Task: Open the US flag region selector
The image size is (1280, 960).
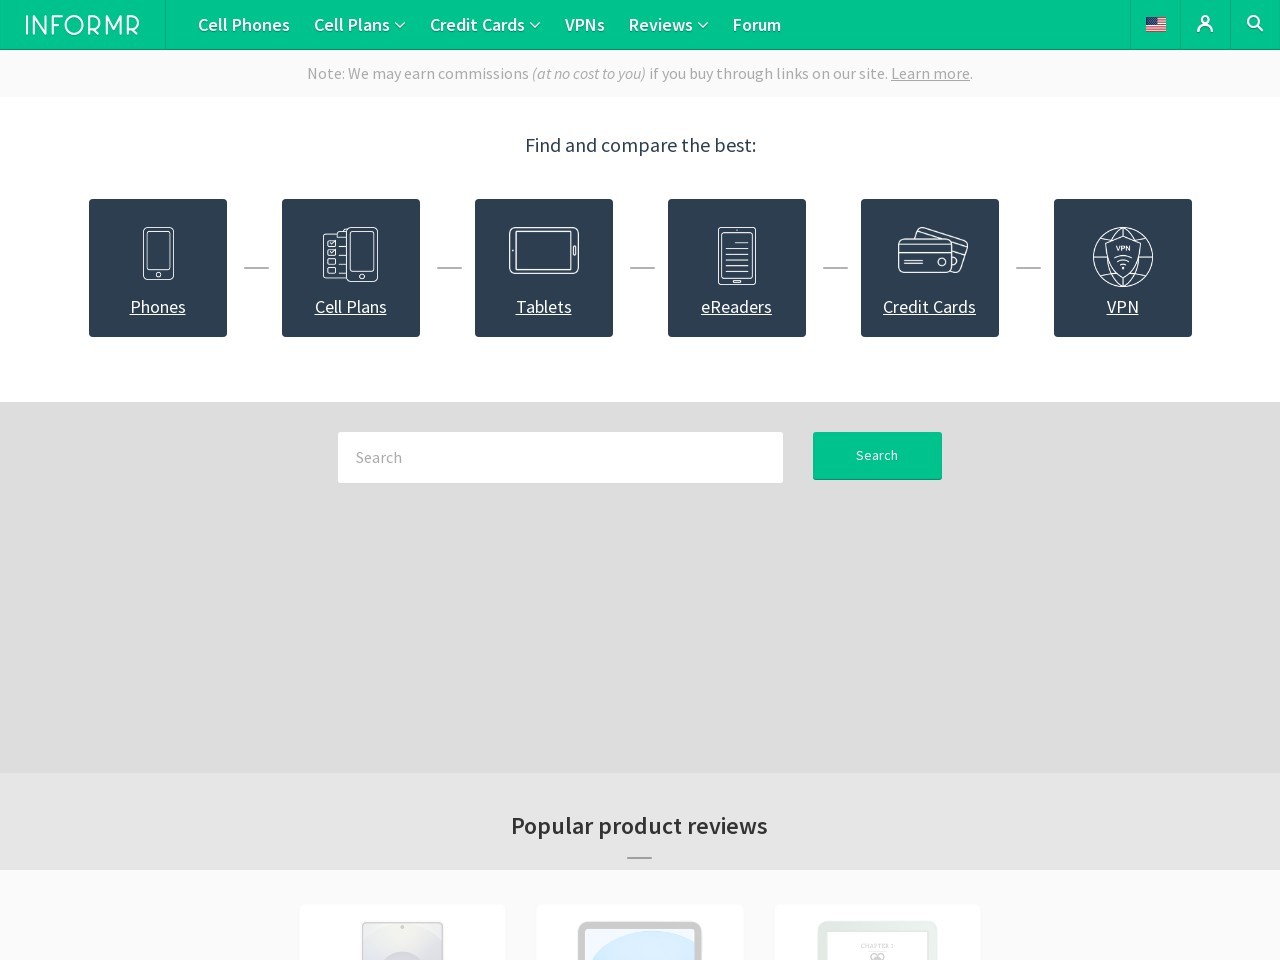Action: click(x=1156, y=24)
